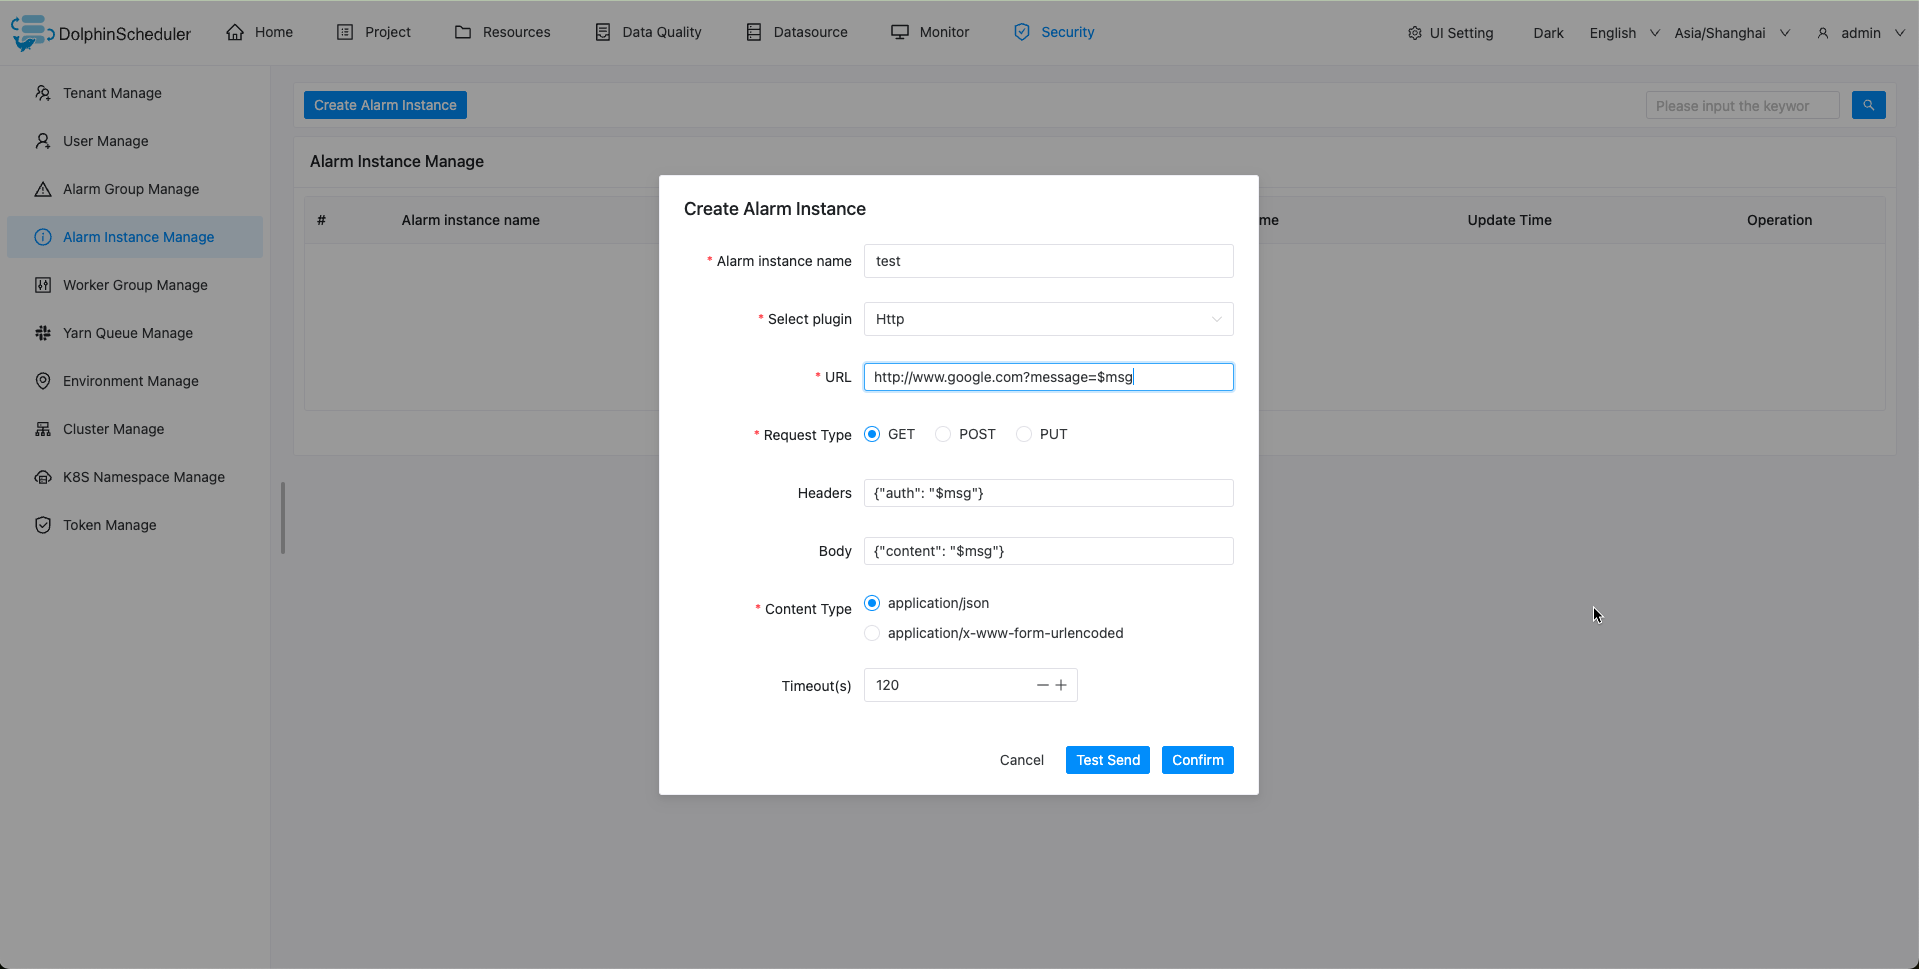Go to the Monitor menu
Viewport: 1919px width, 969px height.
[930, 32]
